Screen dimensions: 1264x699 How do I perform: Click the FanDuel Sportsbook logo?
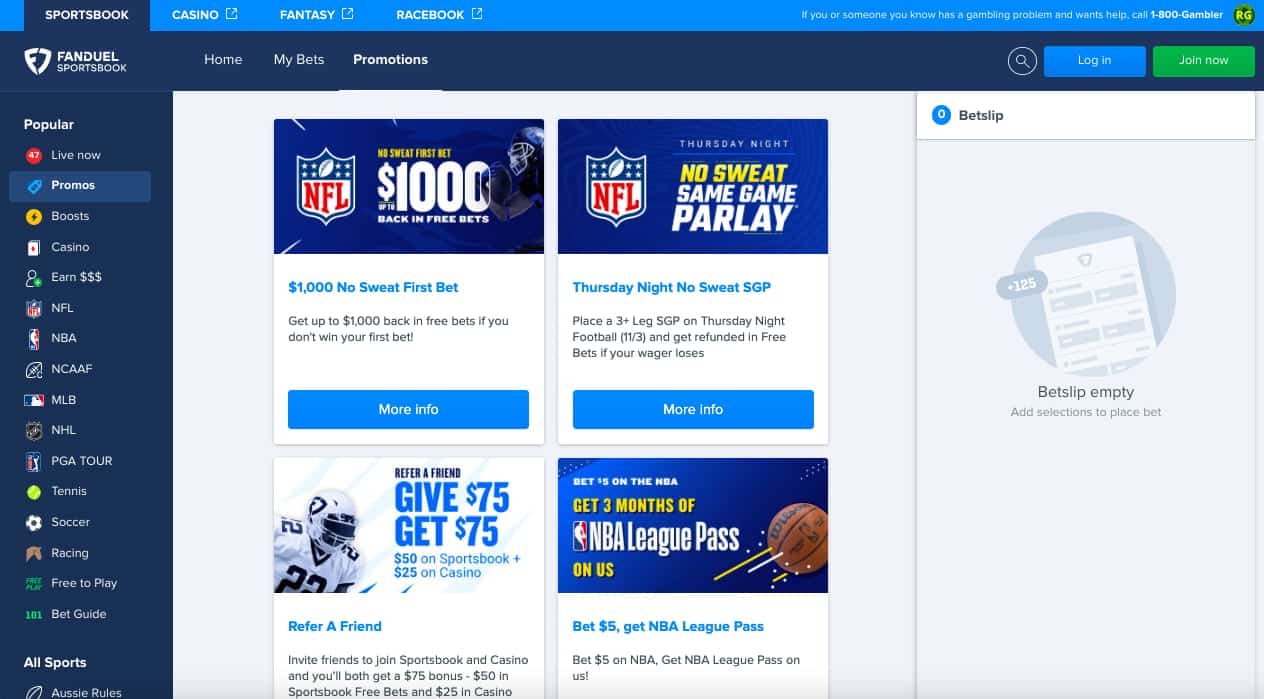(76, 61)
